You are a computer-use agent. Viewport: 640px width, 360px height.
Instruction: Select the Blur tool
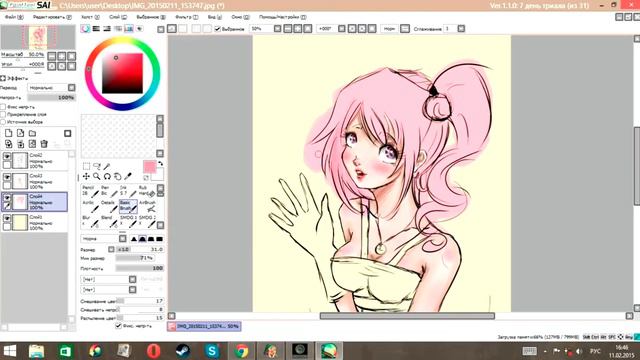91,222
